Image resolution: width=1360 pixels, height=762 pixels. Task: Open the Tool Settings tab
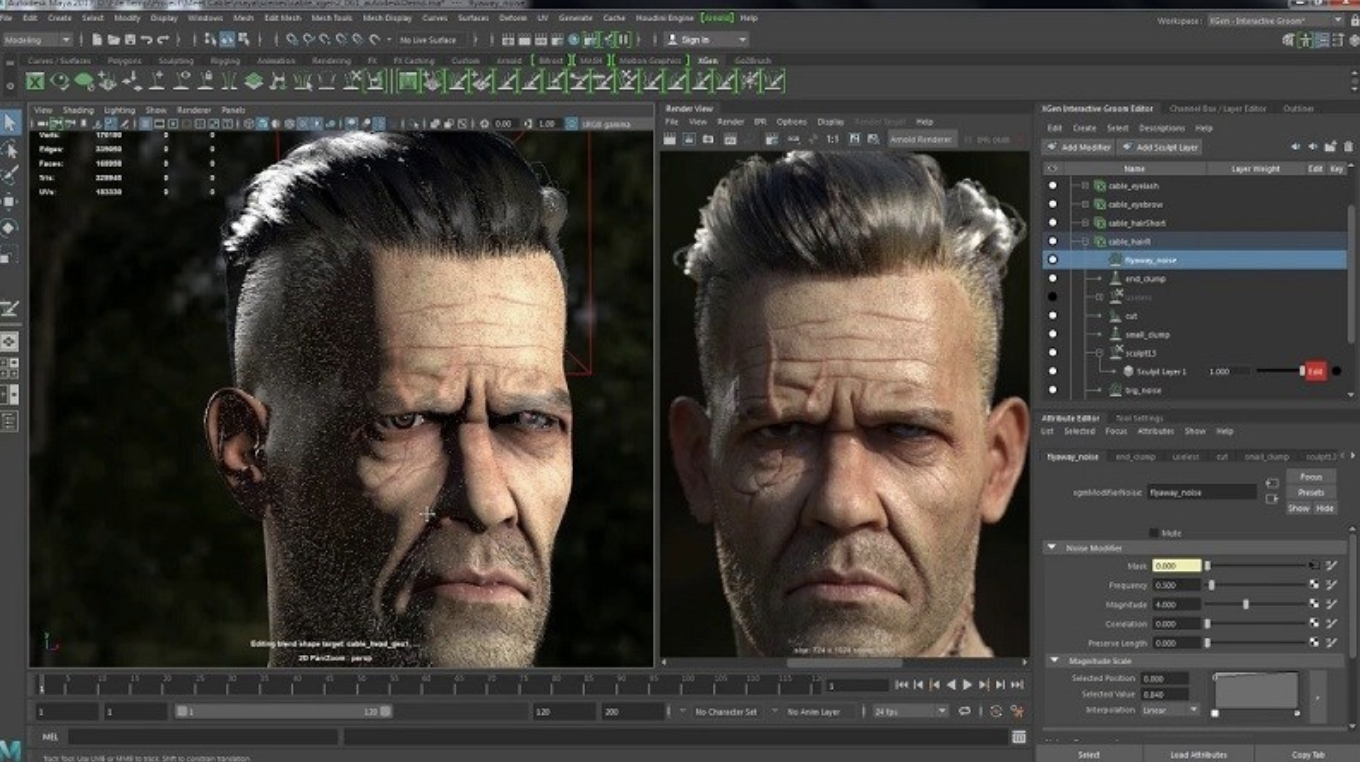1139,418
